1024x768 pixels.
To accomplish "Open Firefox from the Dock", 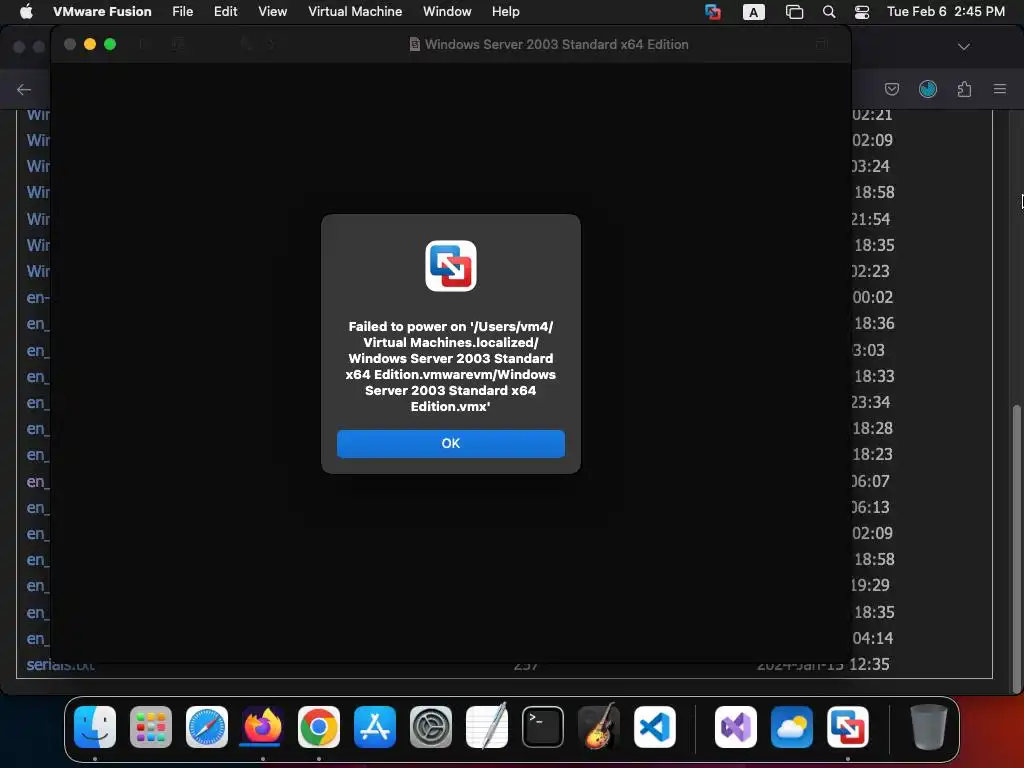I will (x=263, y=727).
